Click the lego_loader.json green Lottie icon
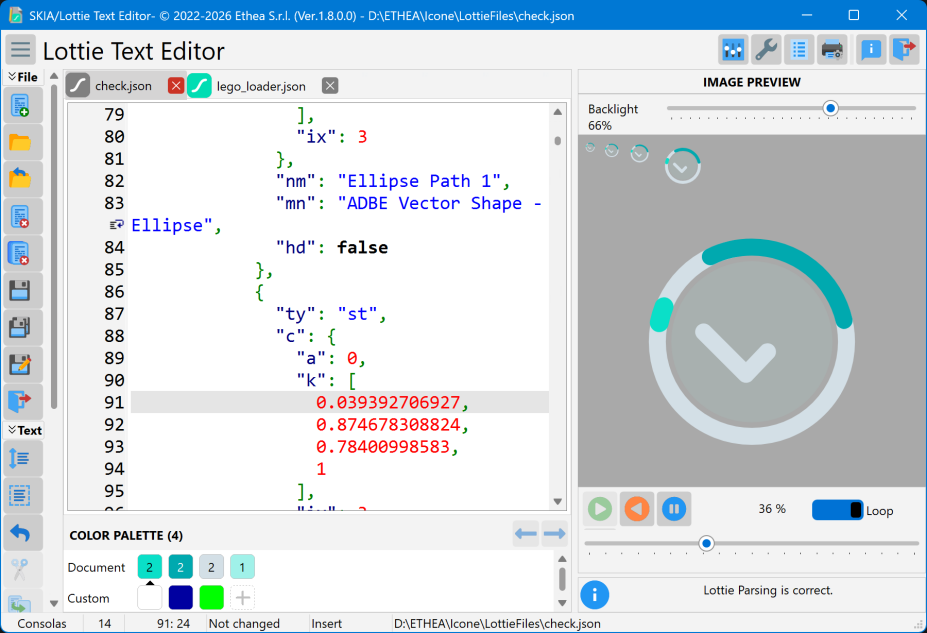Image resolution: width=927 pixels, height=633 pixels. [200, 86]
